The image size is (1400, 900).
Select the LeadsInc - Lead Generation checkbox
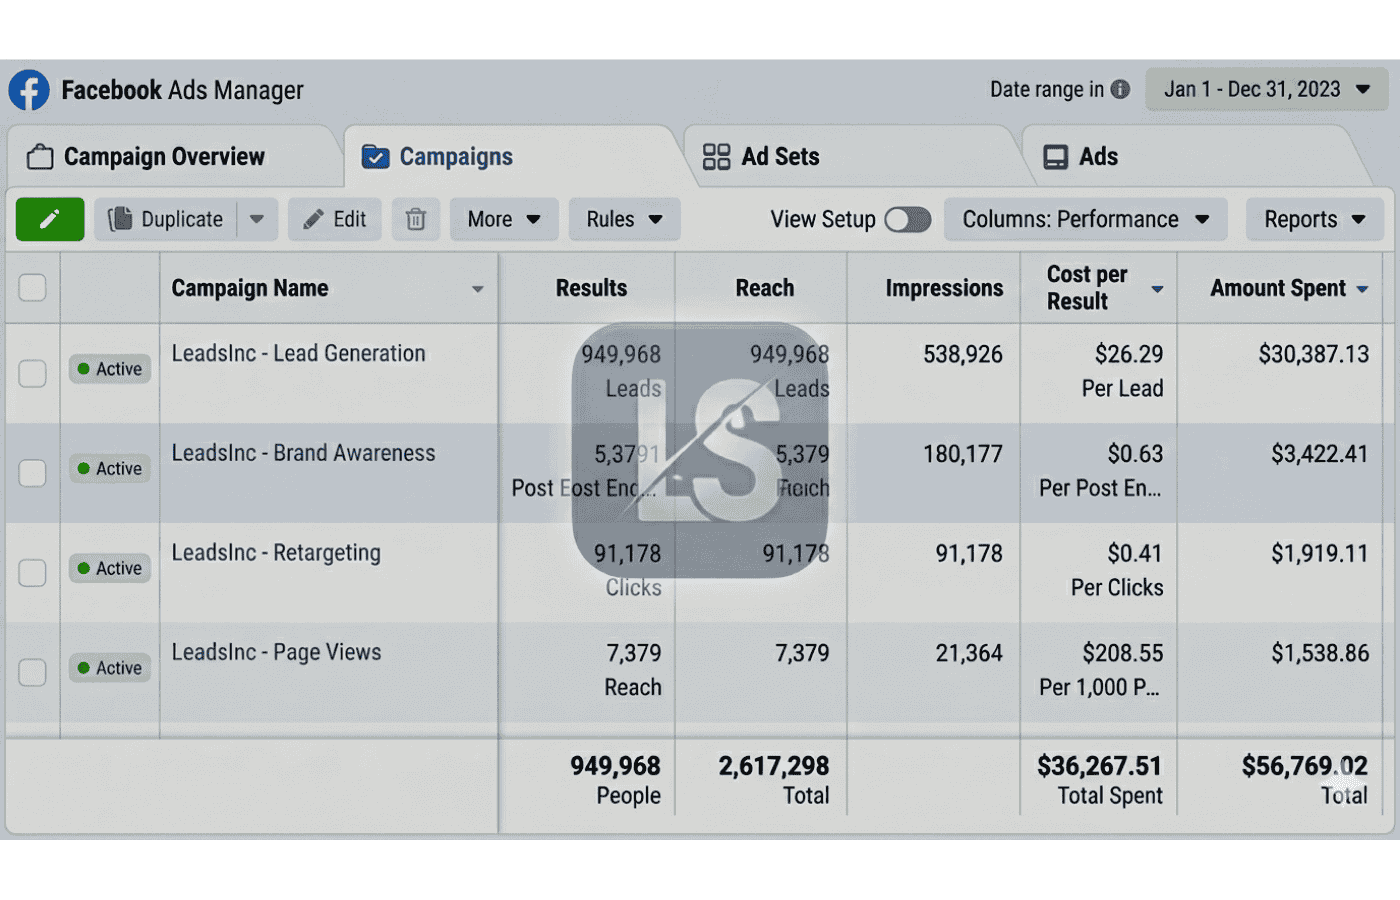click(x=33, y=373)
